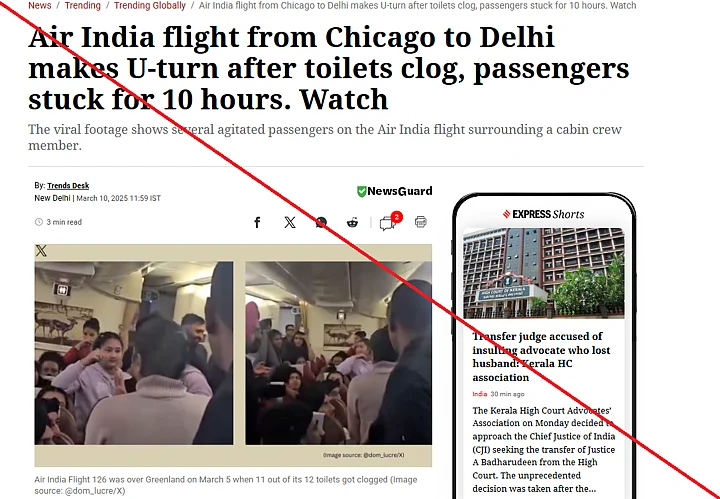Share article via X icon
The width and height of the screenshot is (720, 499).
(x=290, y=223)
